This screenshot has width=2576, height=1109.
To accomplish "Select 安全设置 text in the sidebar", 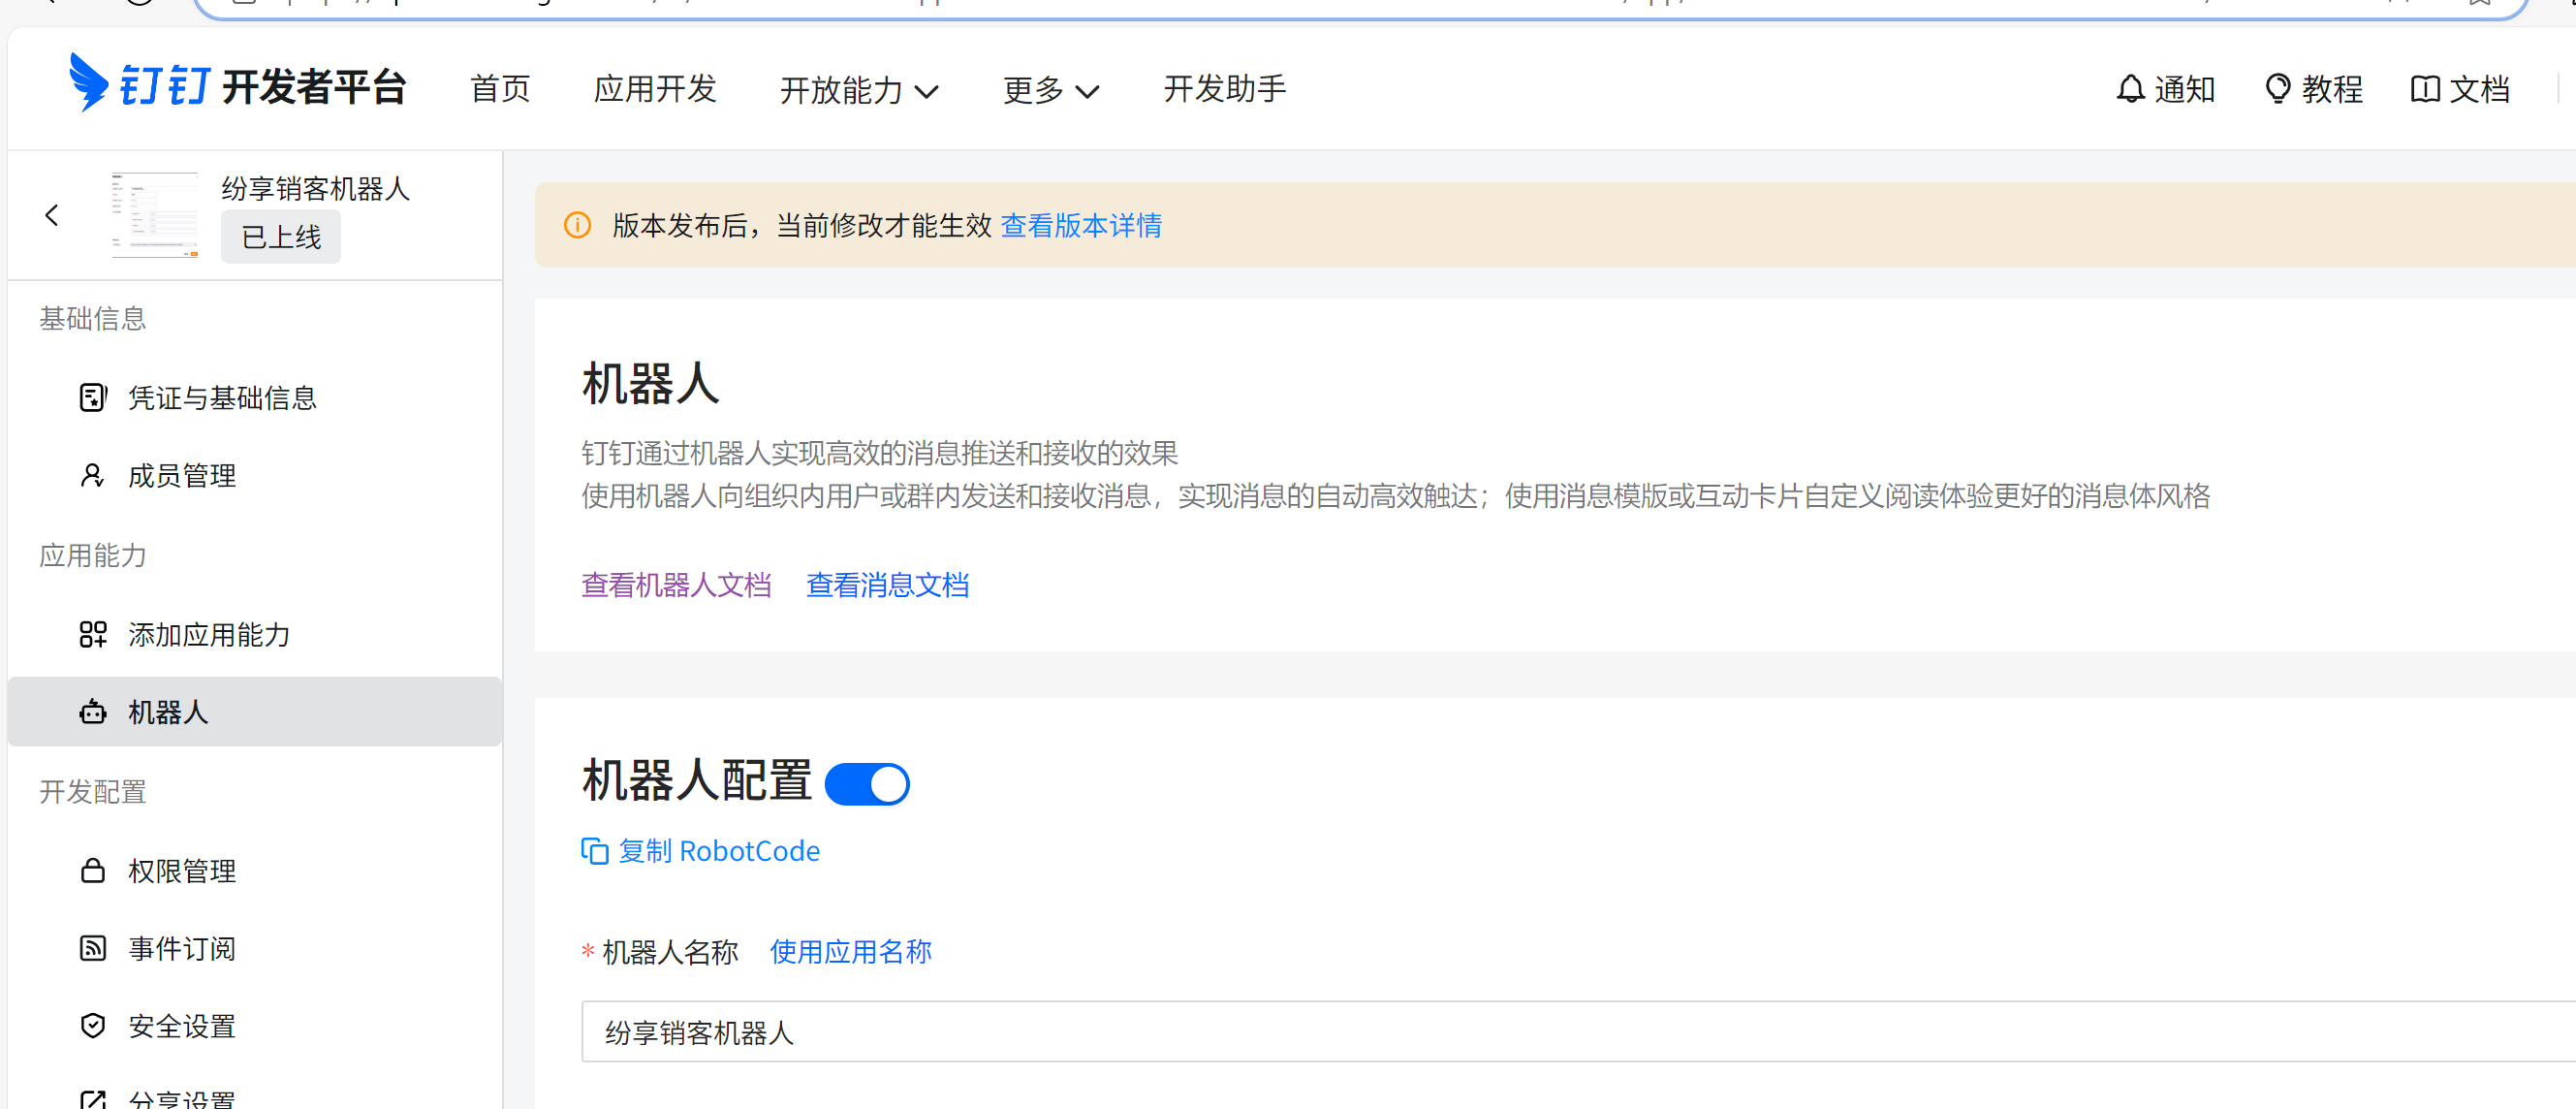I will click(182, 1027).
